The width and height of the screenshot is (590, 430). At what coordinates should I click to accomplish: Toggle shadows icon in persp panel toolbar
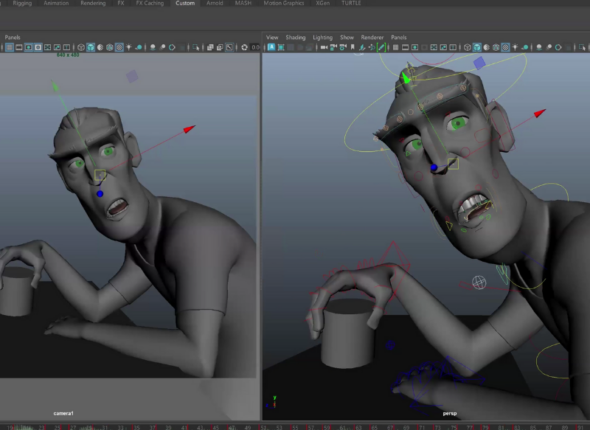525,47
